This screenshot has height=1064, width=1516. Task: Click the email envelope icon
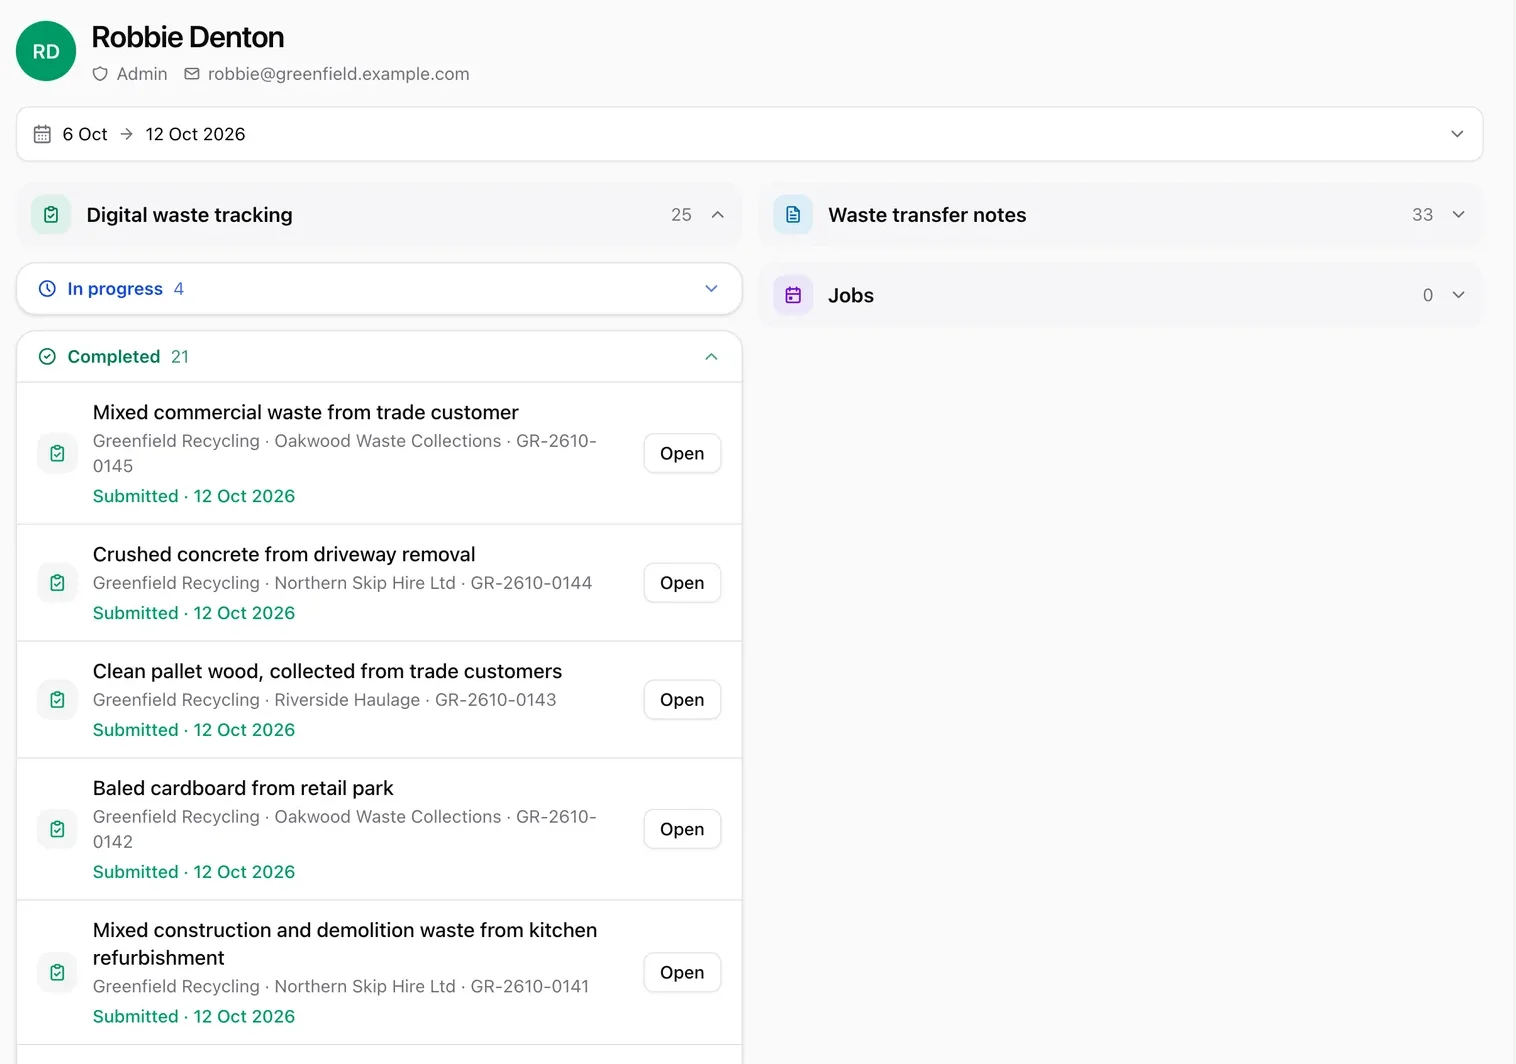[192, 74]
